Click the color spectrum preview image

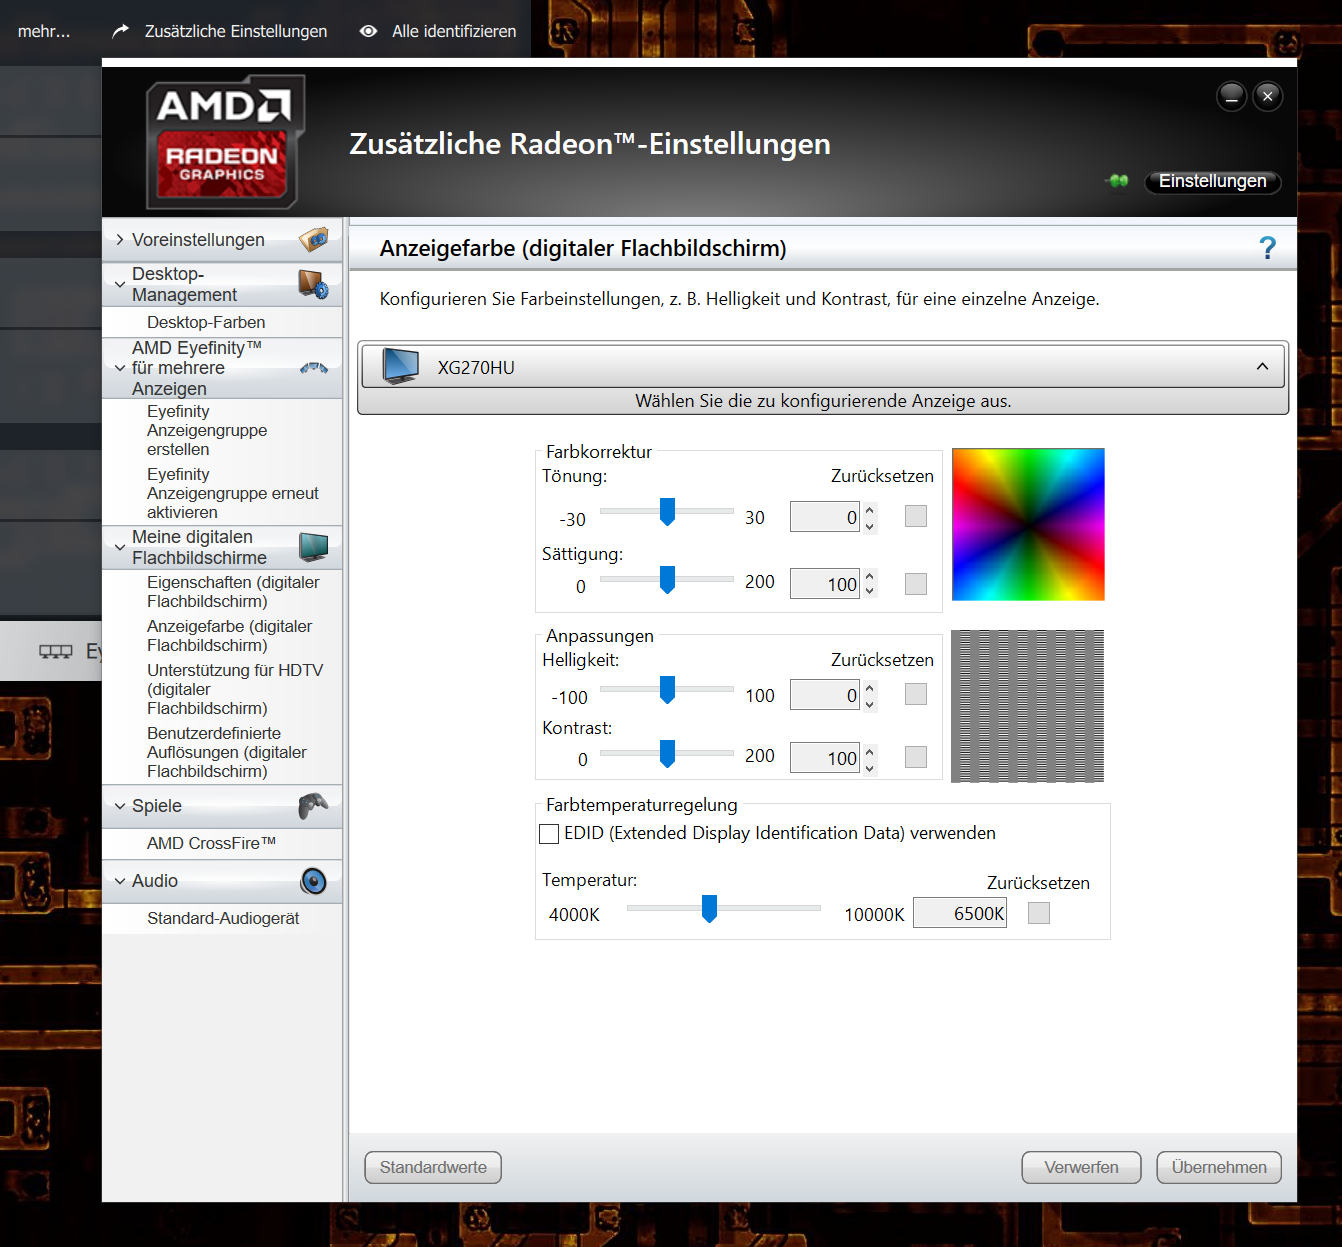coord(1028,524)
